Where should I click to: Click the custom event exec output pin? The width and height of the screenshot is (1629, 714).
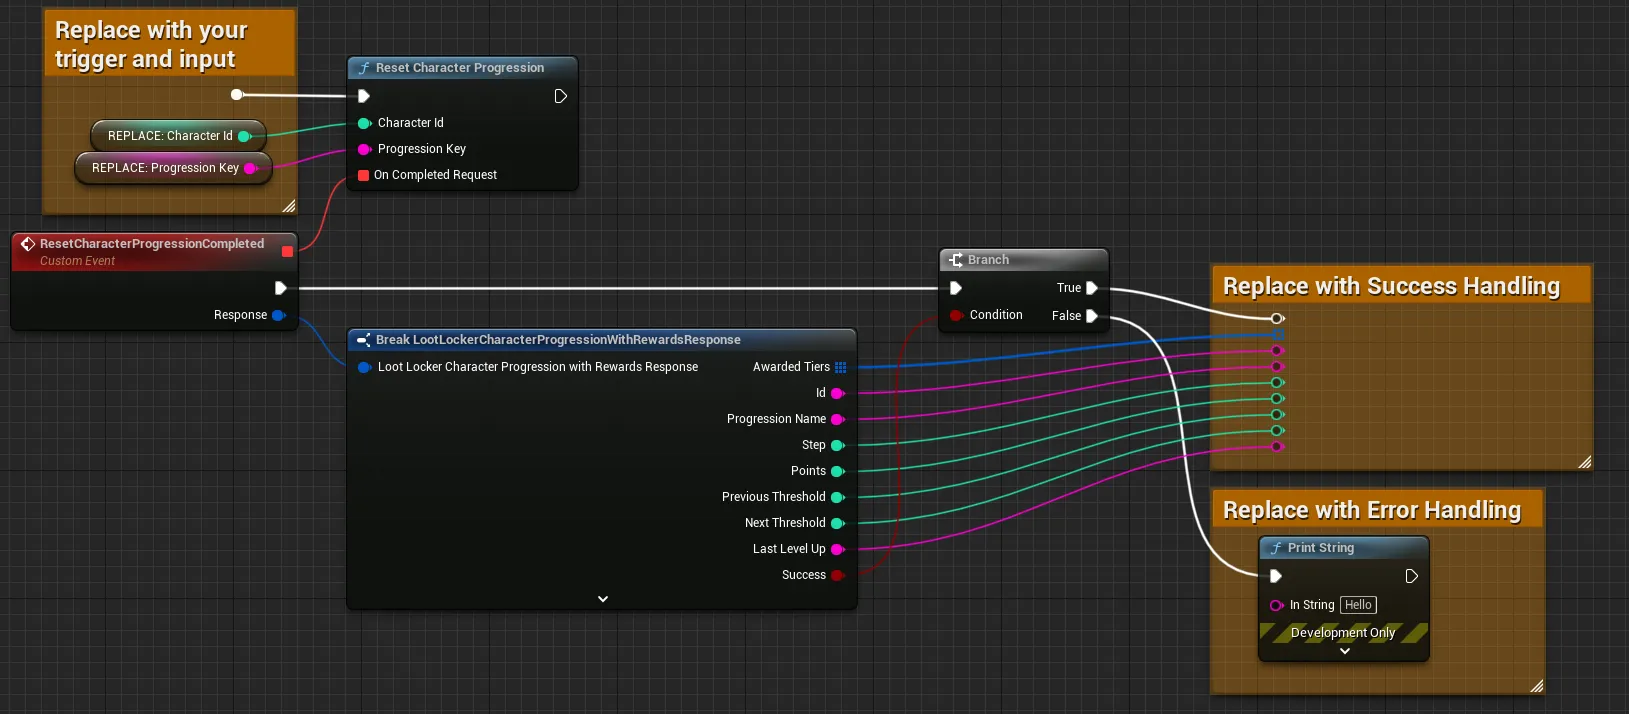tap(281, 288)
